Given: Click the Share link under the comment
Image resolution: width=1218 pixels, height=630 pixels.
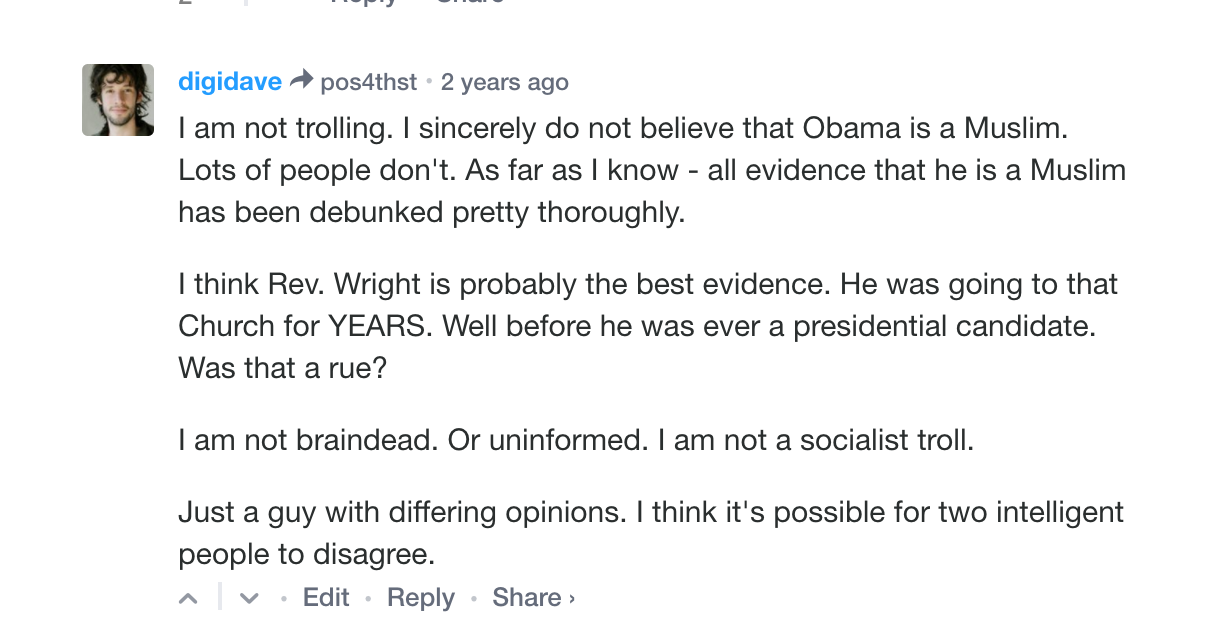Looking at the screenshot, I should point(526,598).
